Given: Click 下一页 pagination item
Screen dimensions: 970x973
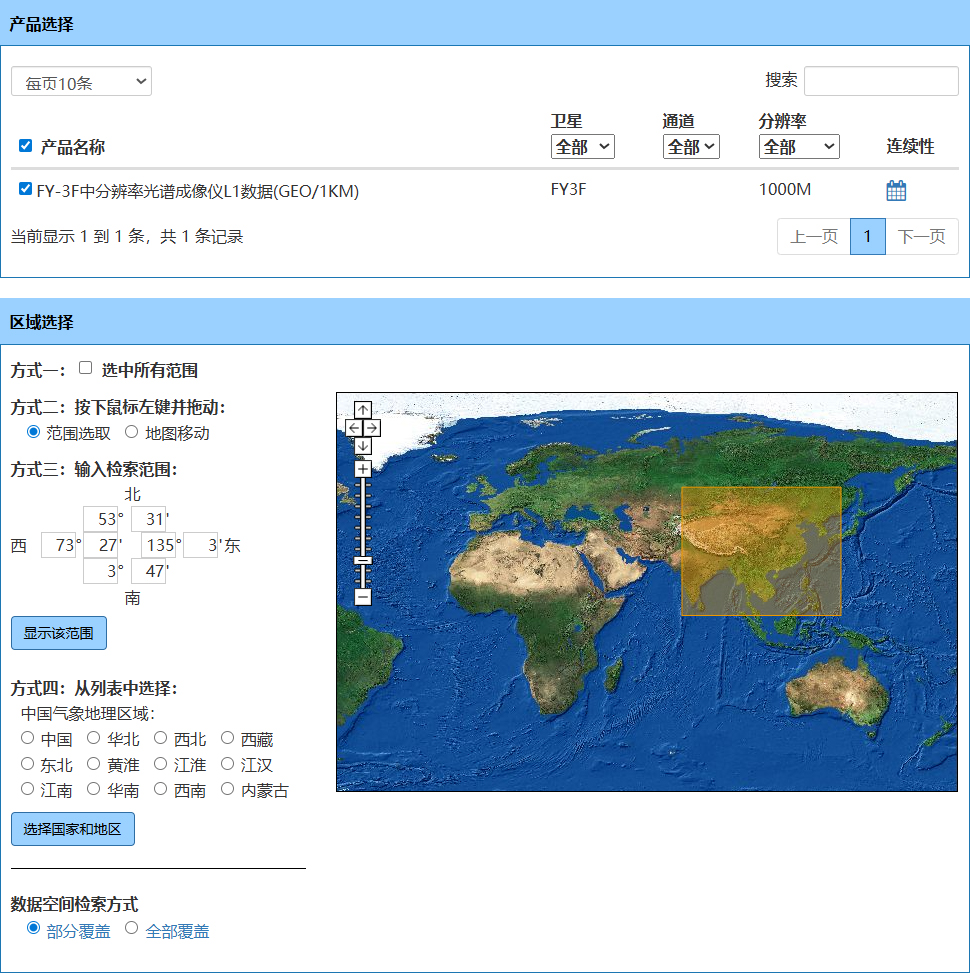Looking at the screenshot, I should [921, 237].
